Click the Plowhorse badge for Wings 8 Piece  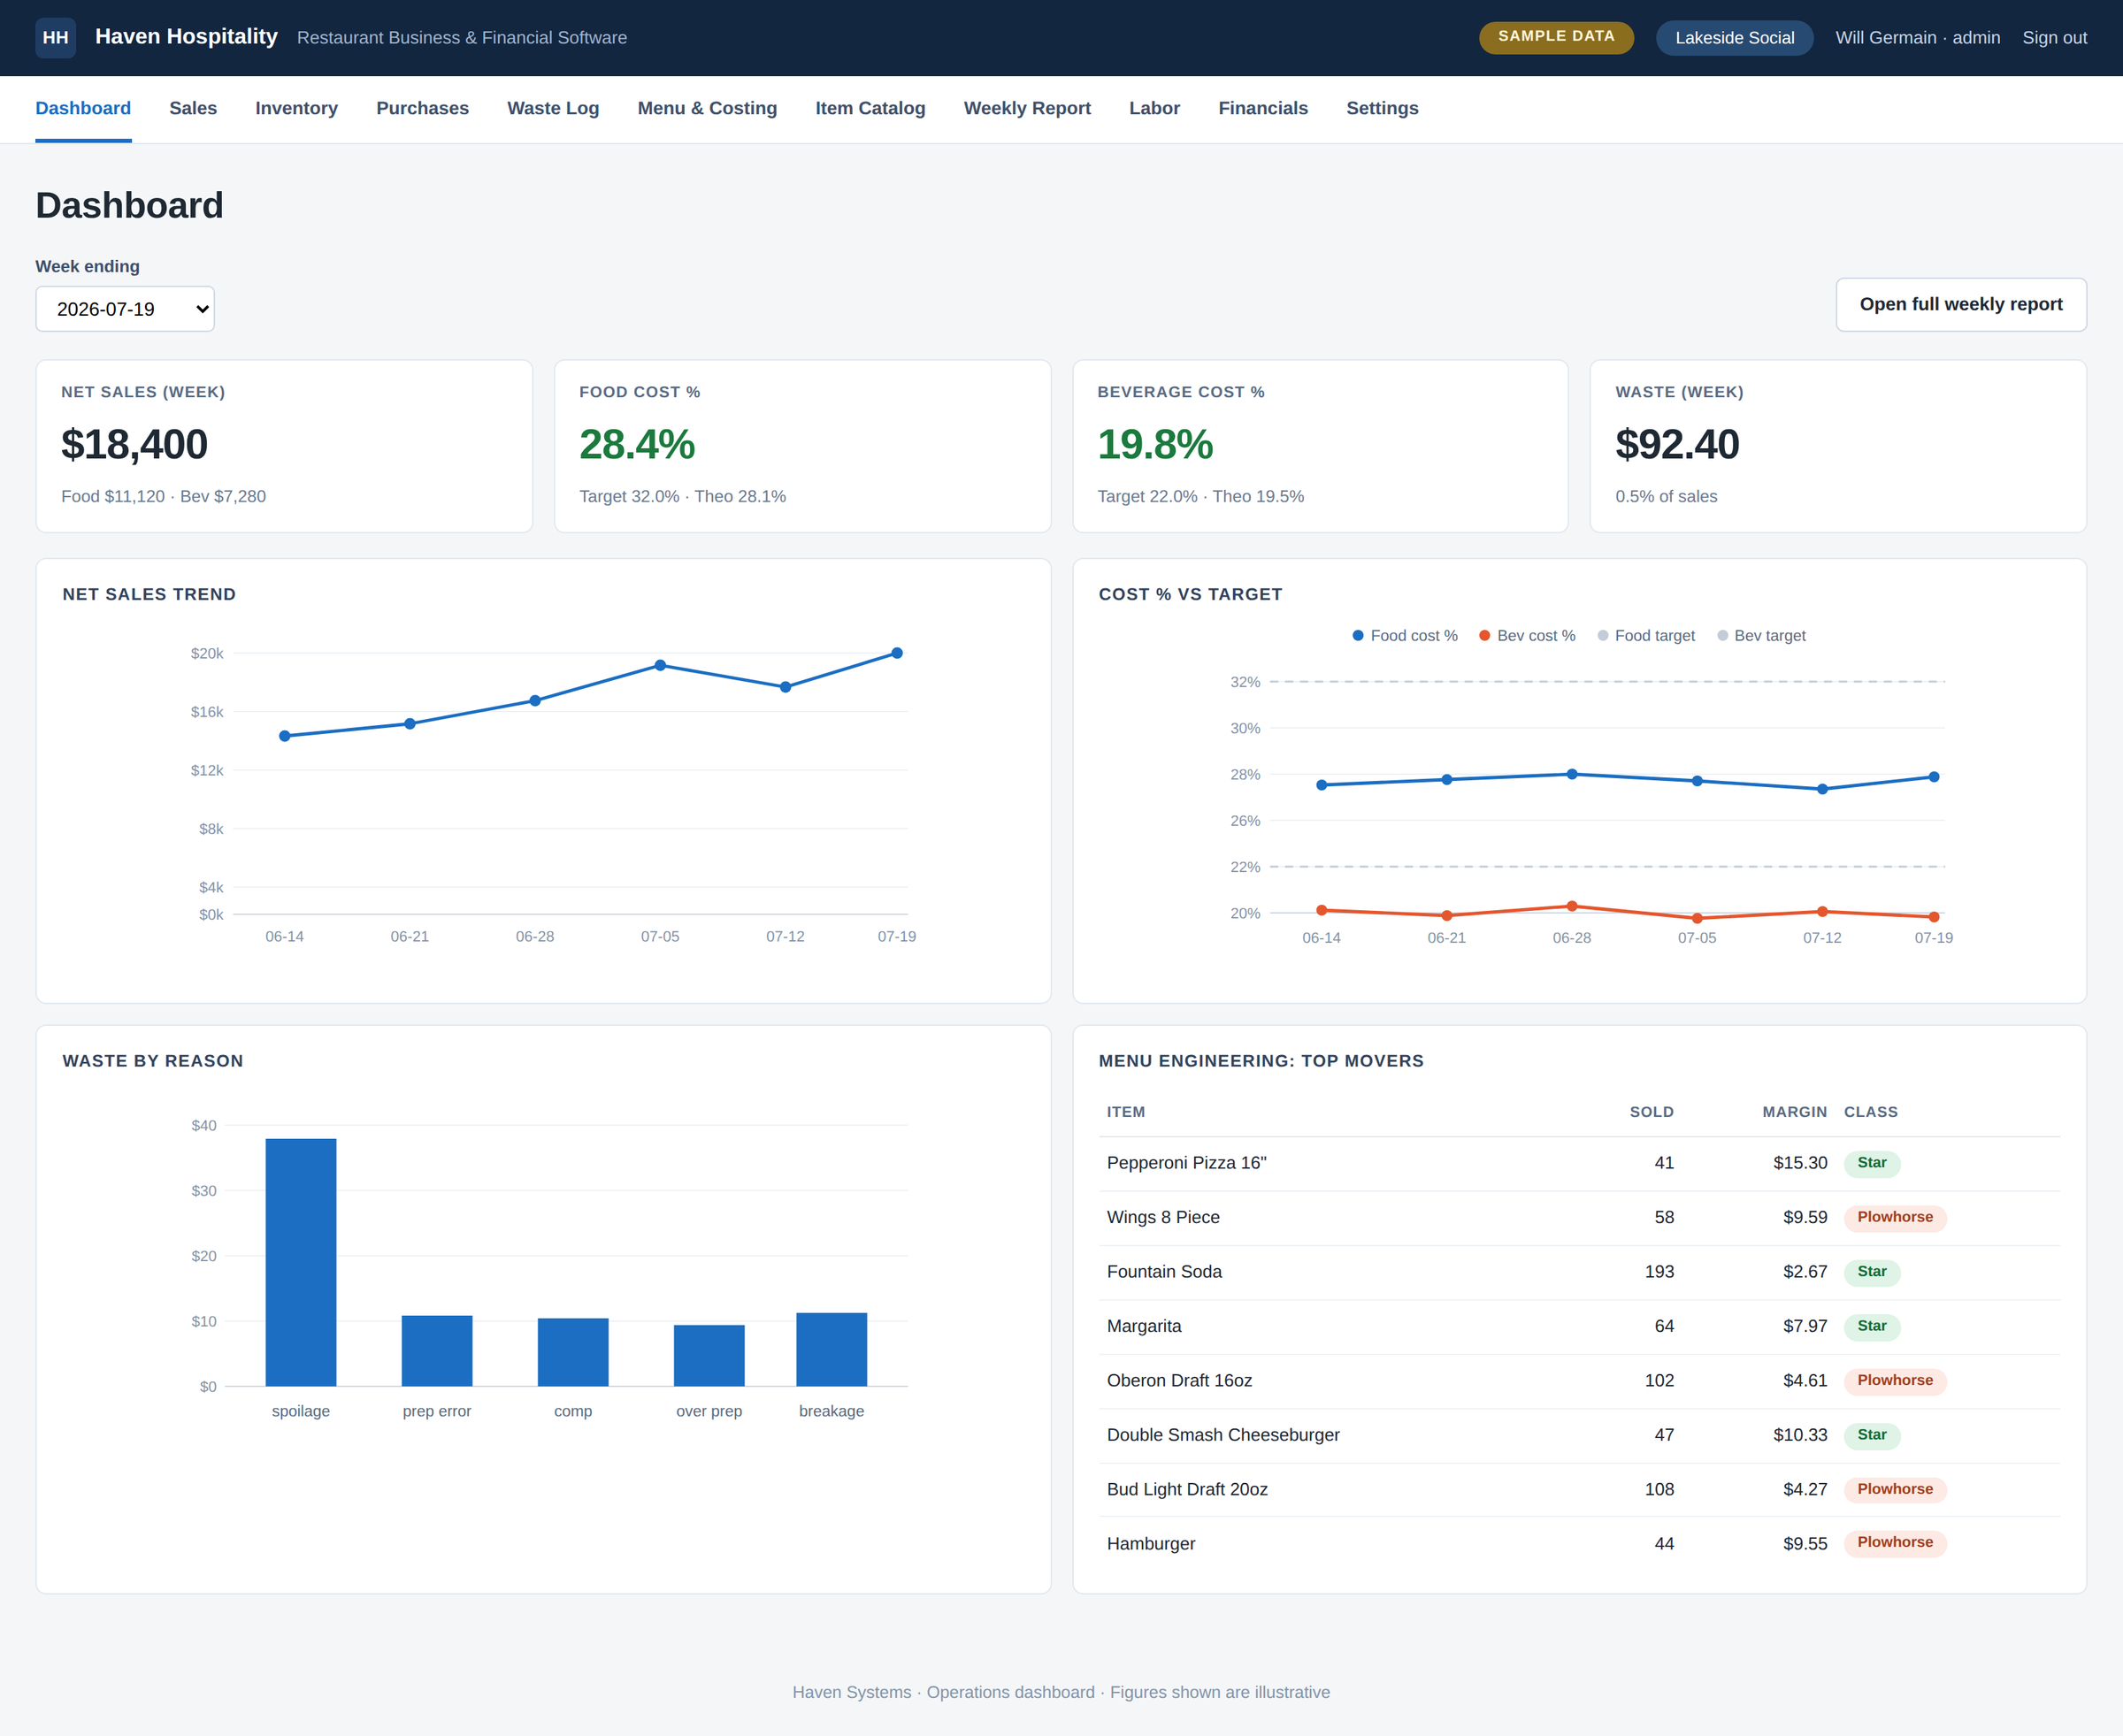(x=1895, y=1217)
